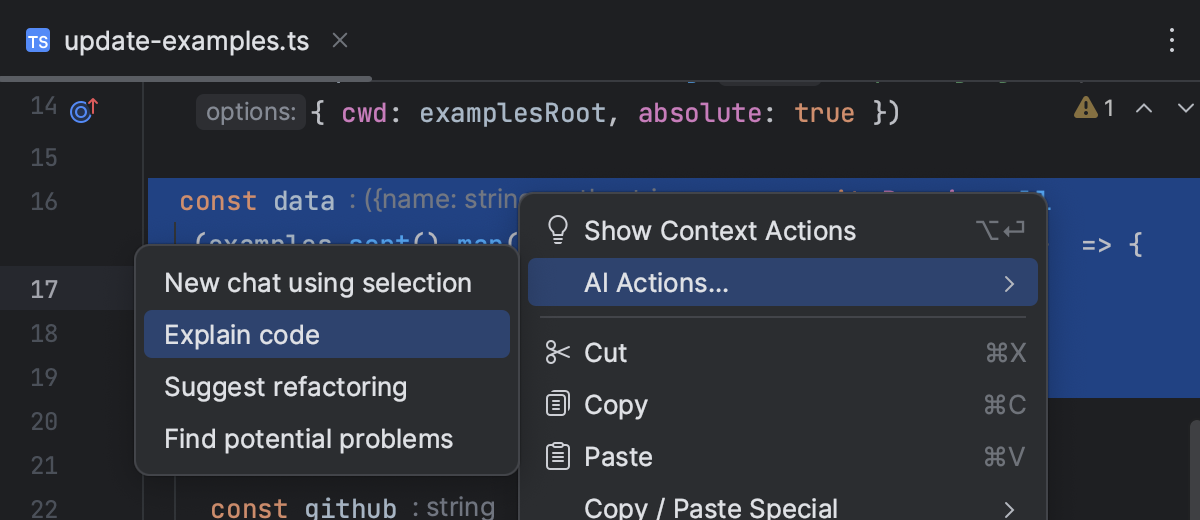1200x520 pixels.
Task: Jump to previous highlighted error arrow
Action: click(1146, 108)
